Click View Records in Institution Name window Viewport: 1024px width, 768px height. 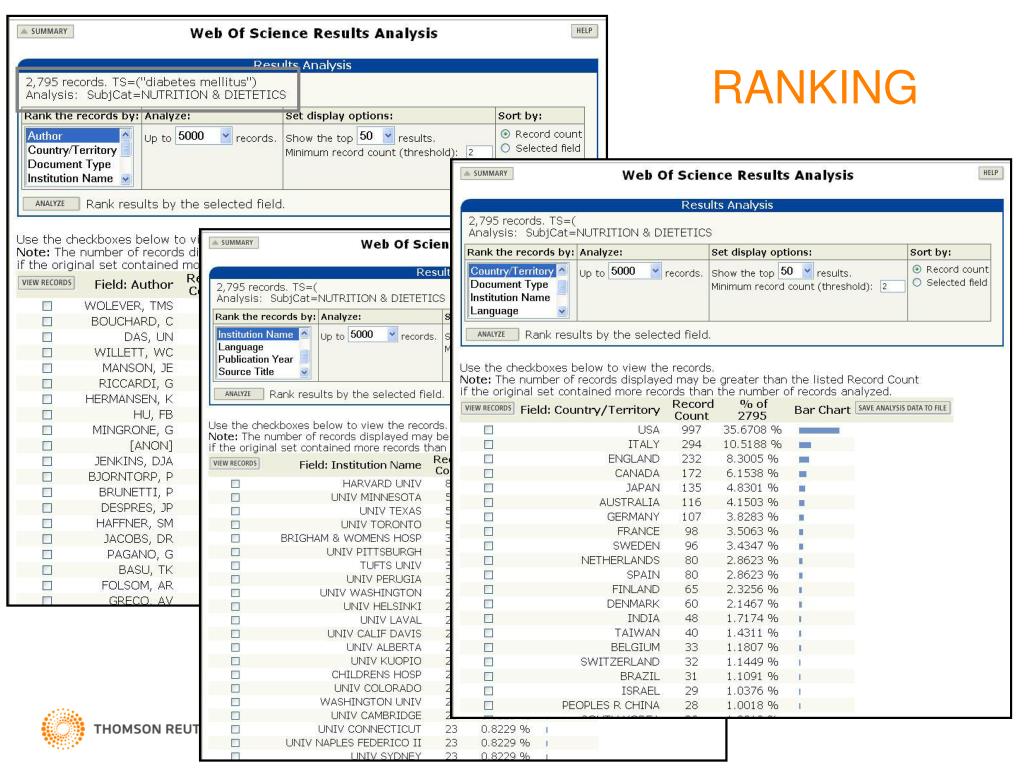(x=234, y=464)
